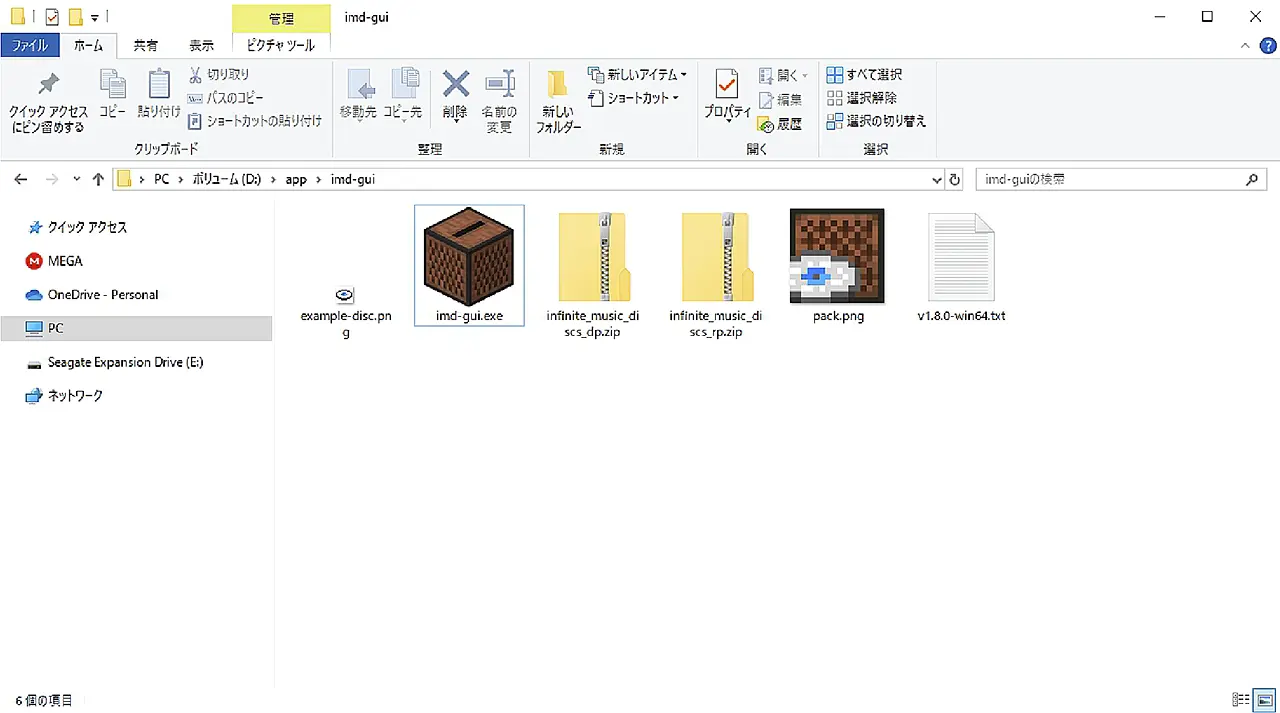Expand the Move to (移動先) dropdown
1280x713 pixels.
click(358, 113)
